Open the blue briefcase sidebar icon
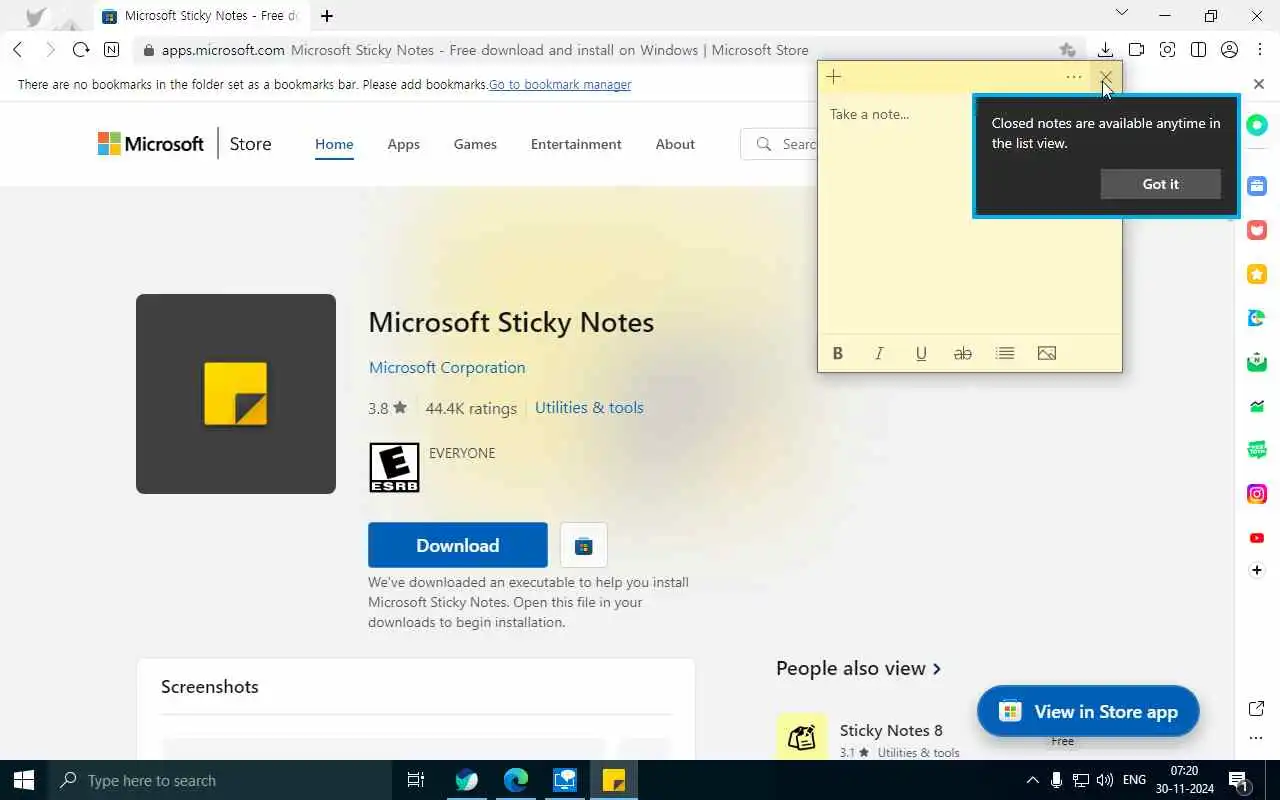Screen dimensions: 1280x800 pos(1257,186)
